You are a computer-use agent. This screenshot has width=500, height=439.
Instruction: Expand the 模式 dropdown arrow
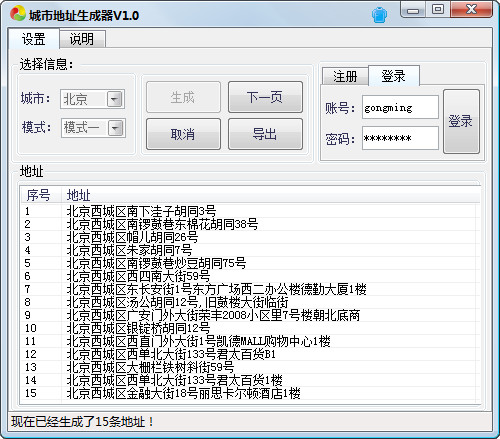click(116, 128)
